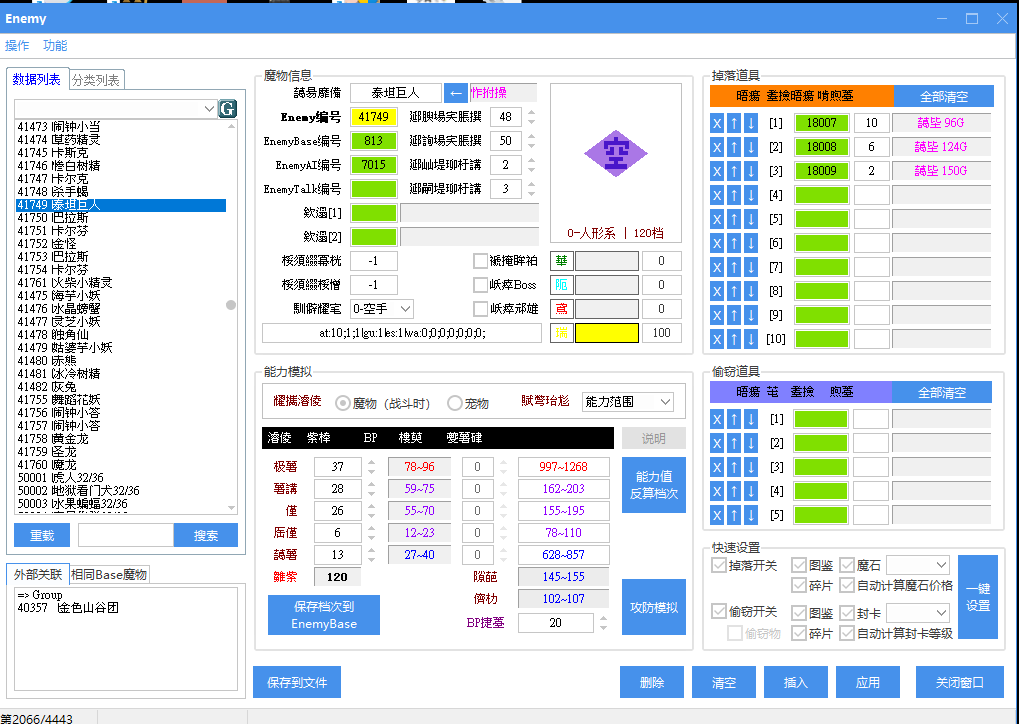Click the green EnemyBase编号 field 813
The width and height of the screenshot is (1019, 724).
[x=374, y=141]
